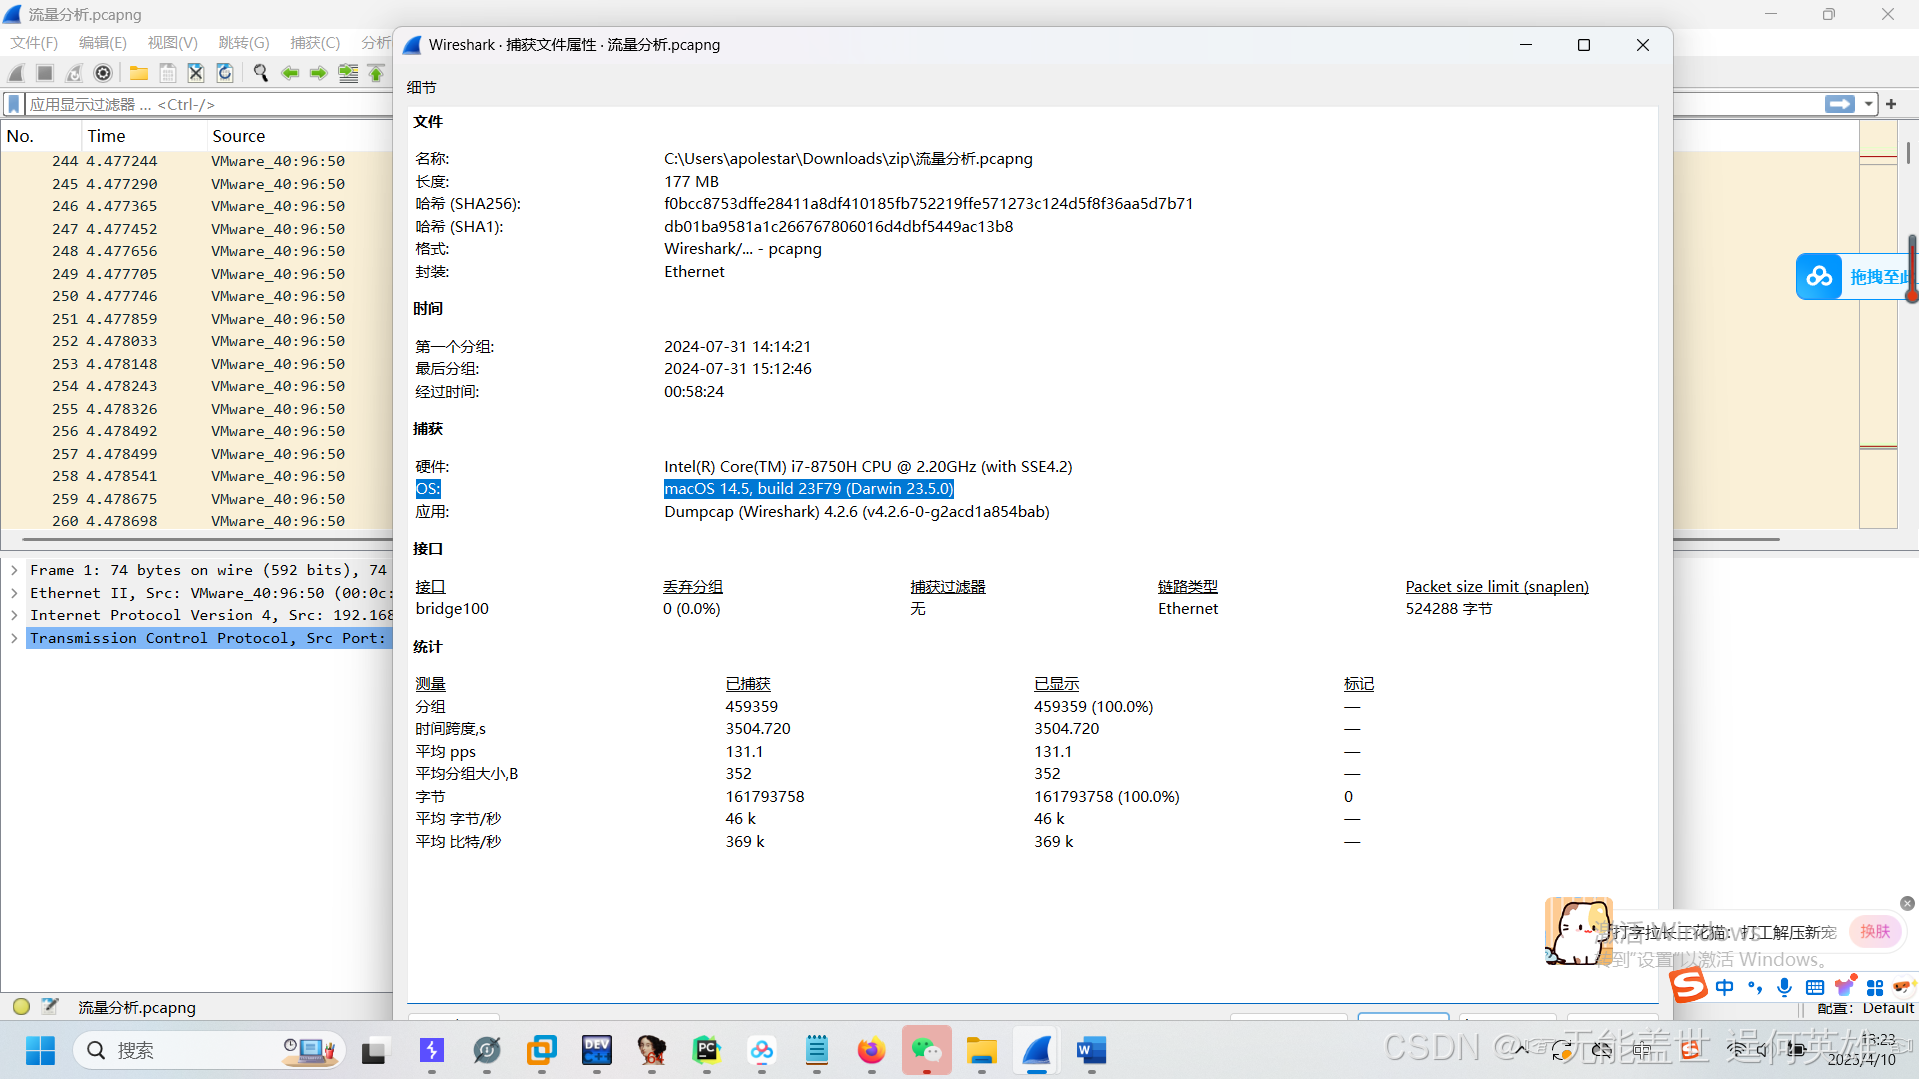The width and height of the screenshot is (1919, 1079).
Task: Open Sogou soft keyboard icon
Action: 1815,988
